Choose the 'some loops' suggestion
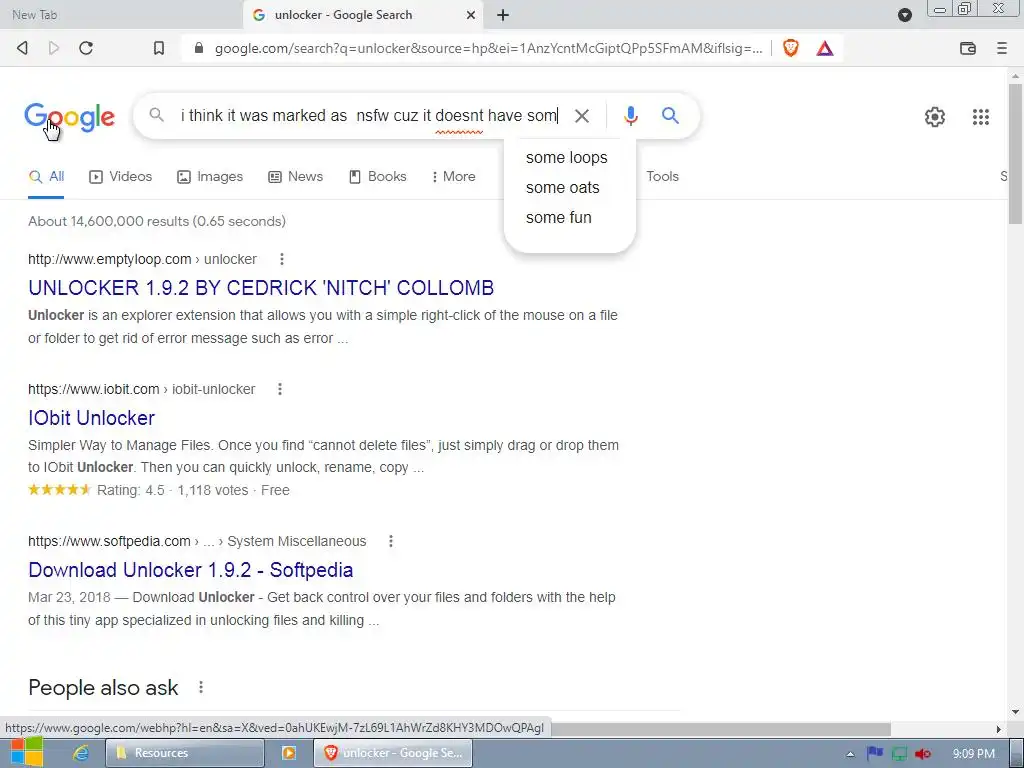1024x768 pixels. [567, 157]
